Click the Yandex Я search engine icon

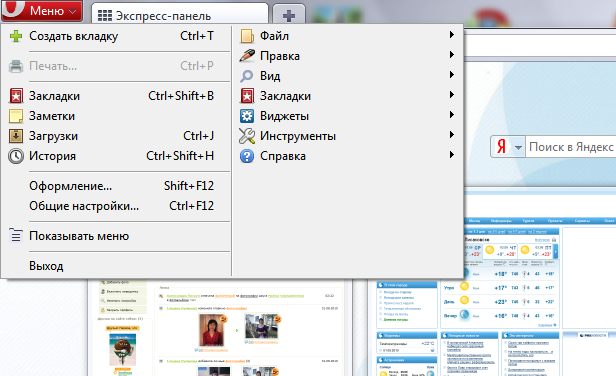click(501, 147)
